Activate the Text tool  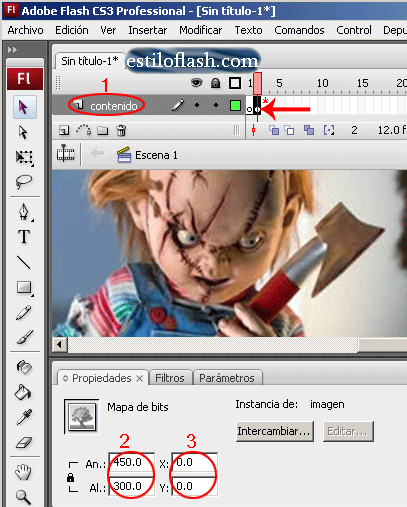click(24, 237)
